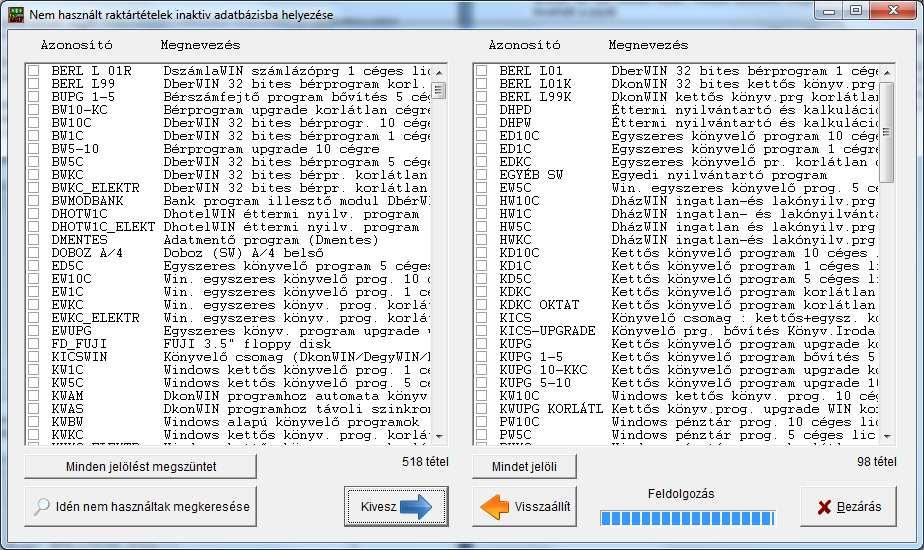Image resolution: width=924 pixels, height=550 pixels.
Task: Click the right list scrollbar thumb
Action: coord(887,132)
